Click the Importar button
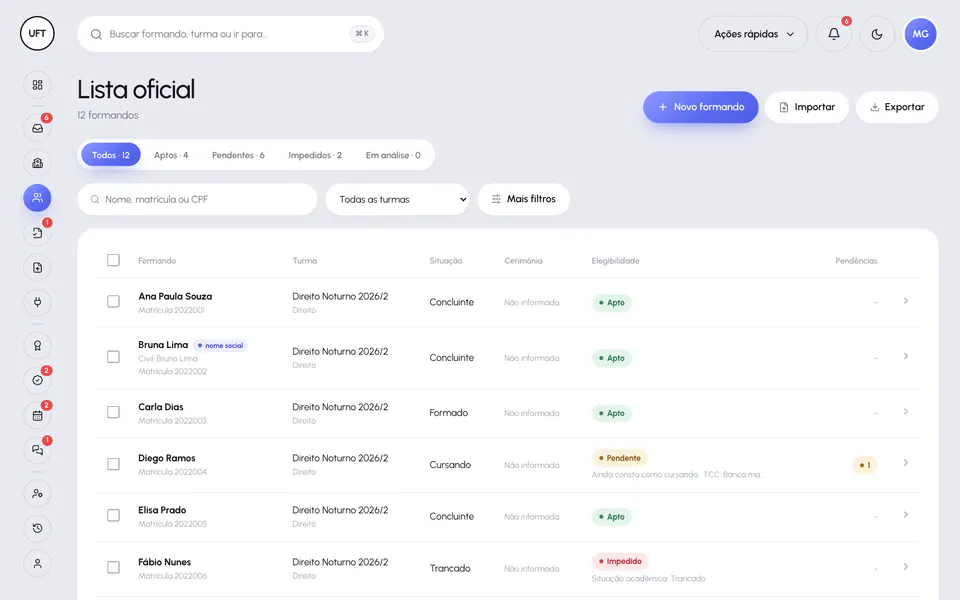Viewport: 960px width, 600px height. [807, 107]
